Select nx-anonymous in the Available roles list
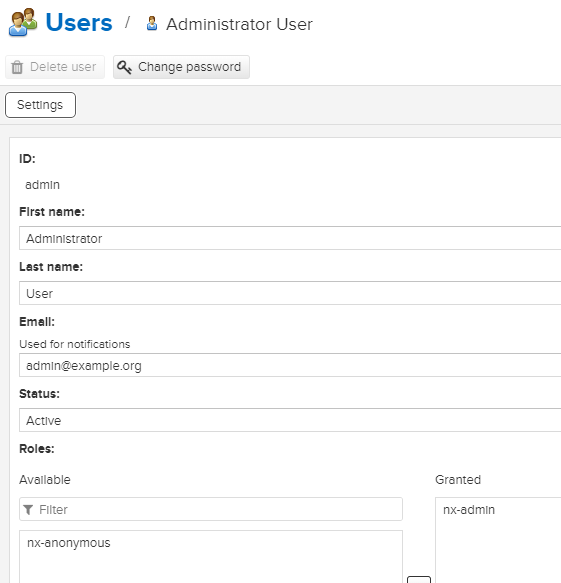 [69, 543]
